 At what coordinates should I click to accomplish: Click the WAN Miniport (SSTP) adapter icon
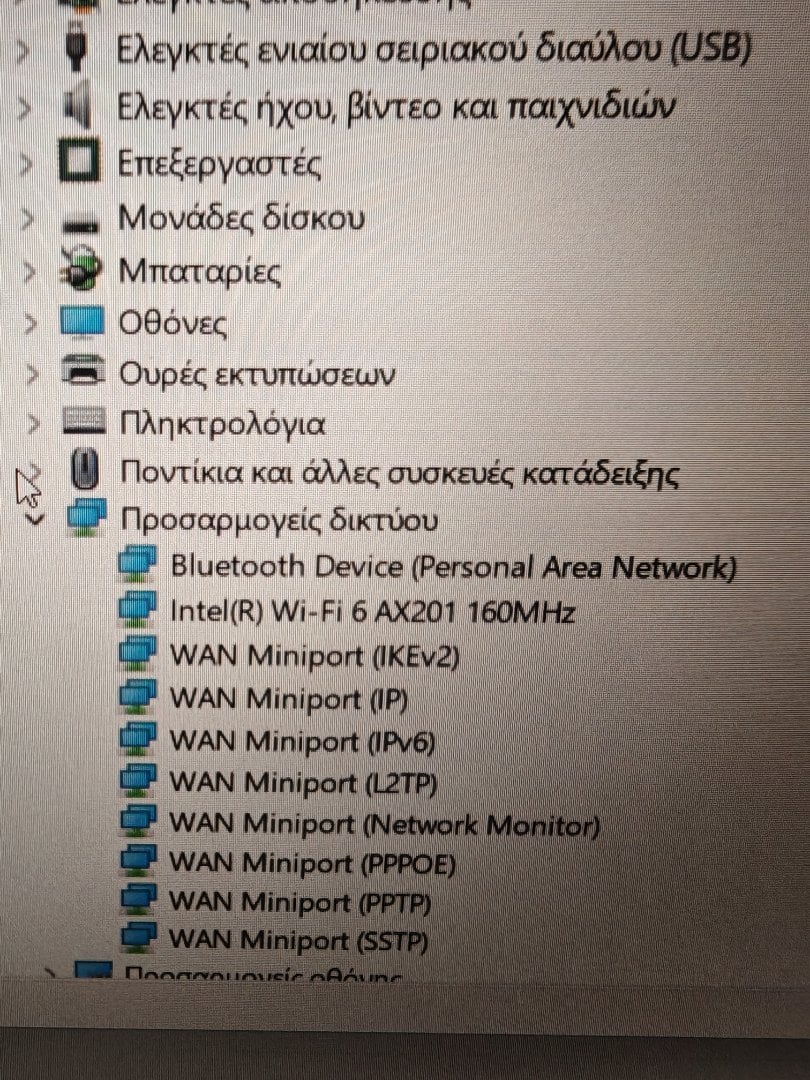pyautogui.click(x=138, y=938)
